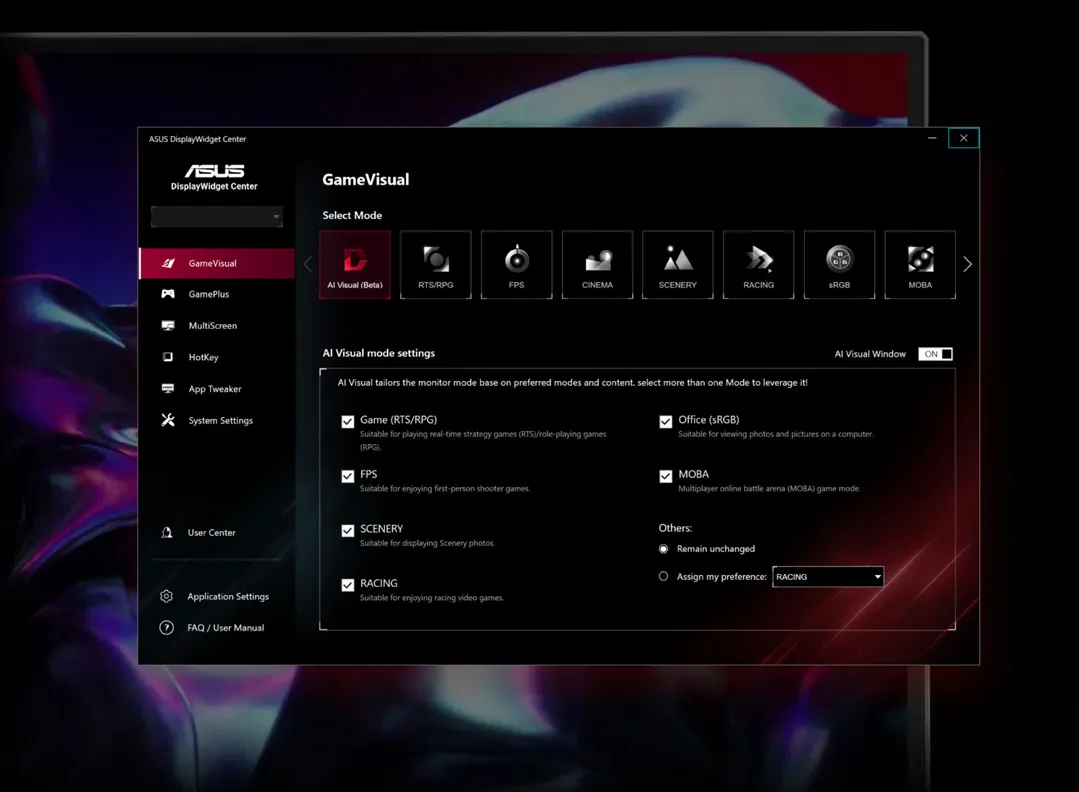Minimize the DisplayWidget Center window
This screenshot has width=1079, height=792.
932,138
